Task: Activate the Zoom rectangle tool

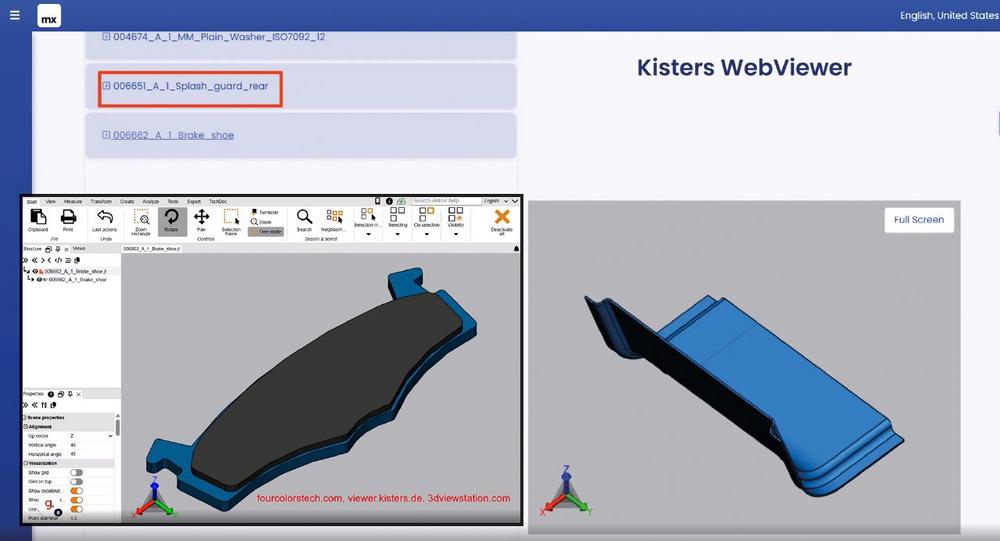Action: (141, 221)
